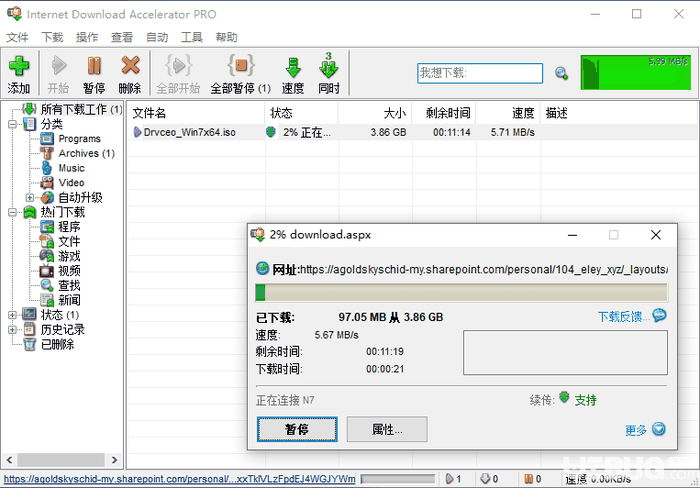
Task: Sort by 状态 column header
Action: 301,113
